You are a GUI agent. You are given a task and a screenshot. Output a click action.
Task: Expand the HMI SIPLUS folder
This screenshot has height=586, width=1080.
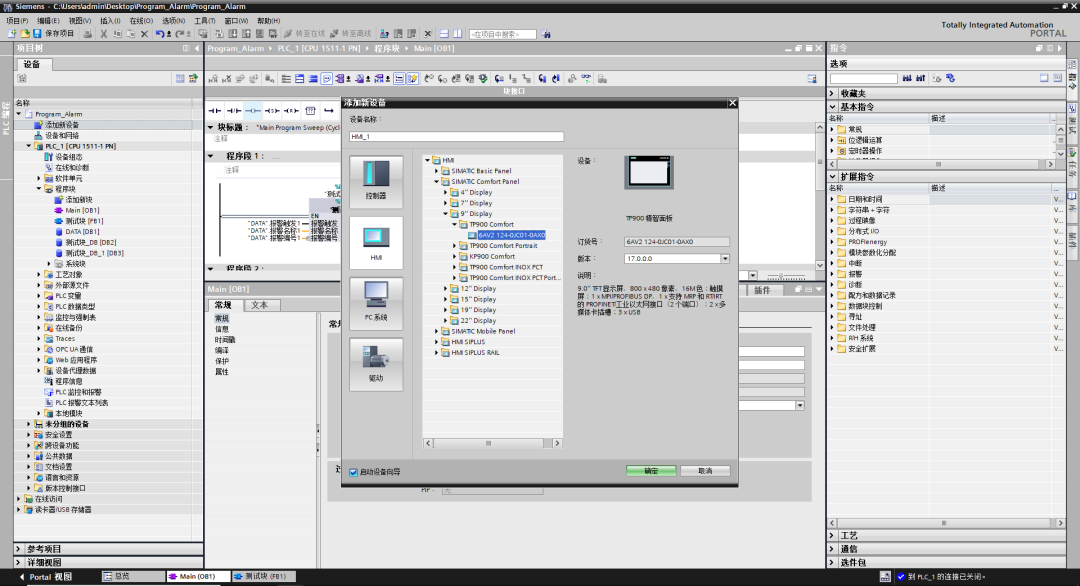click(437, 342)
